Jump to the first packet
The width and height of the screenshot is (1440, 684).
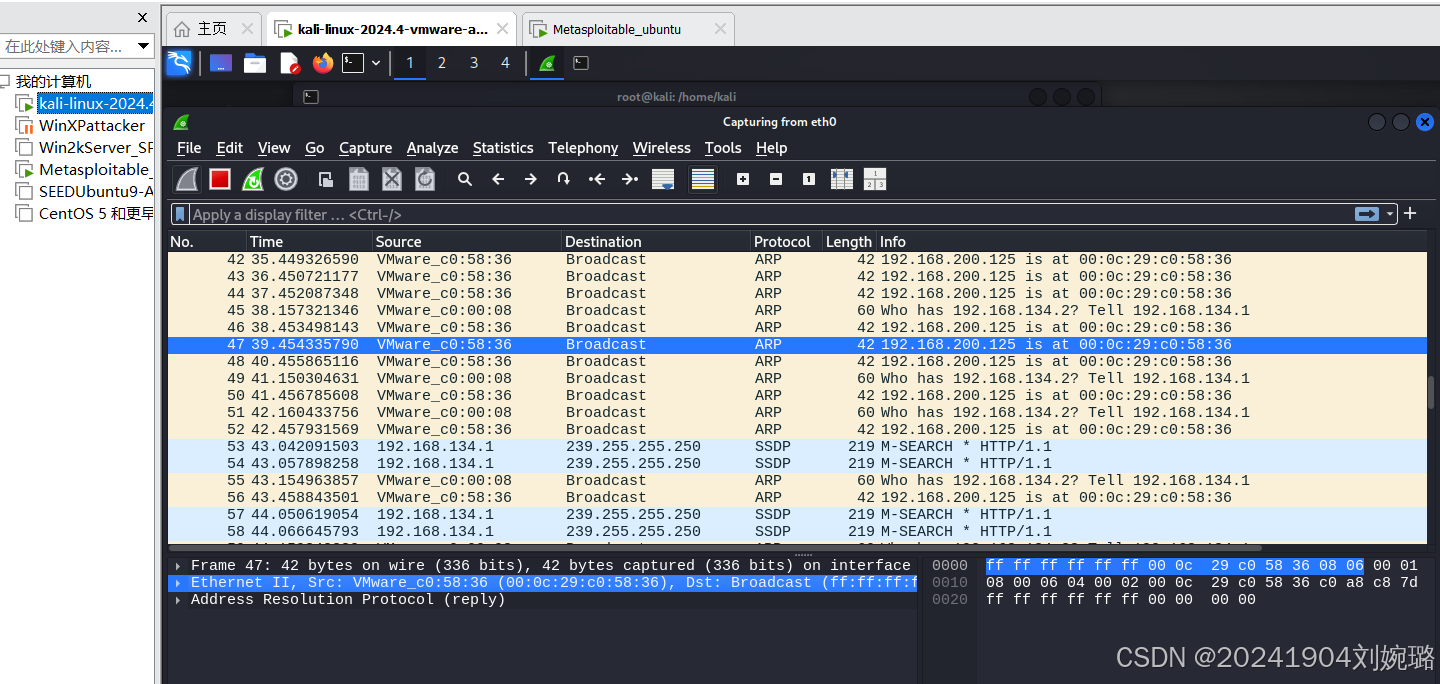[x=597, y=179]
